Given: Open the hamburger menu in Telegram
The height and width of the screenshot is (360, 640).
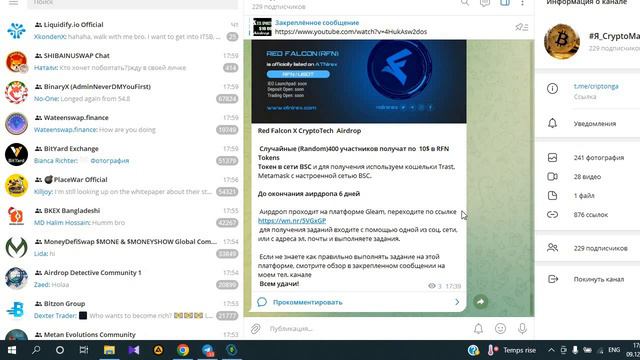Looking at the screenshot, I should tap(13, 2).
